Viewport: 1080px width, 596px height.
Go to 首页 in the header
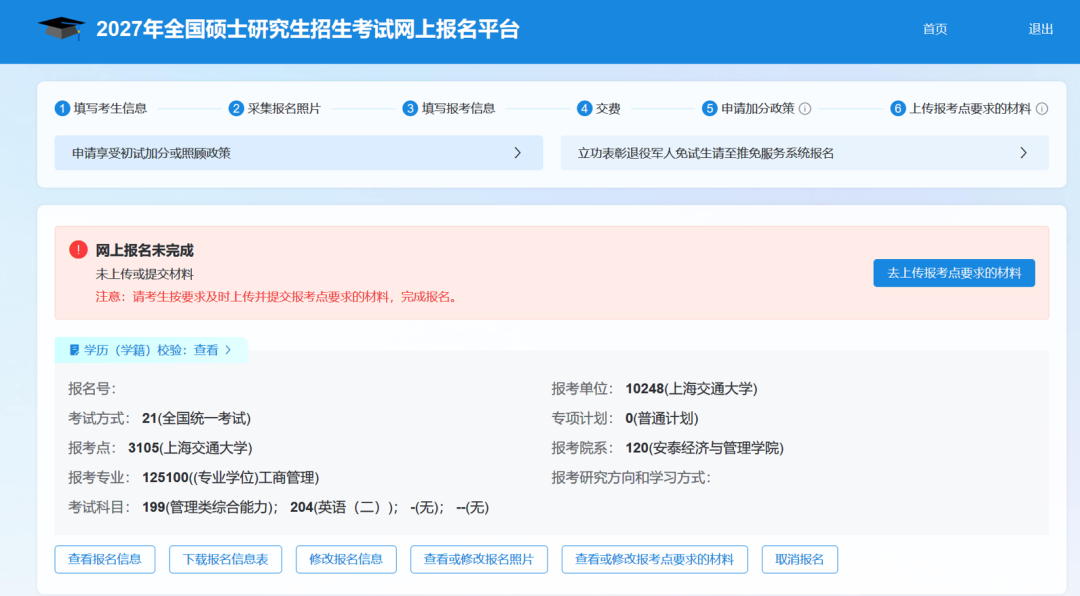click(935, 29)
